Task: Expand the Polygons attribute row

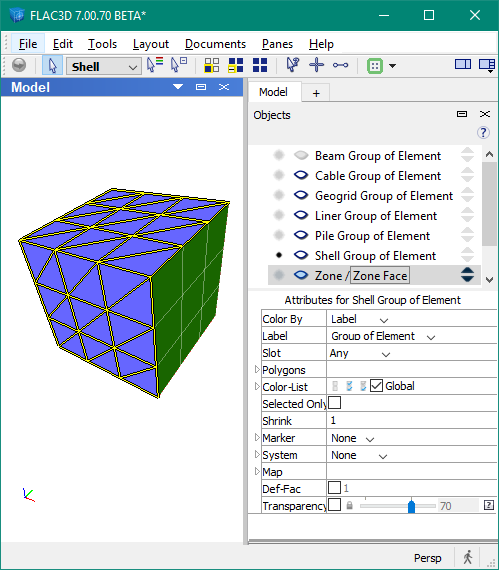Action: pyautogui.click(x=257, y=369)
